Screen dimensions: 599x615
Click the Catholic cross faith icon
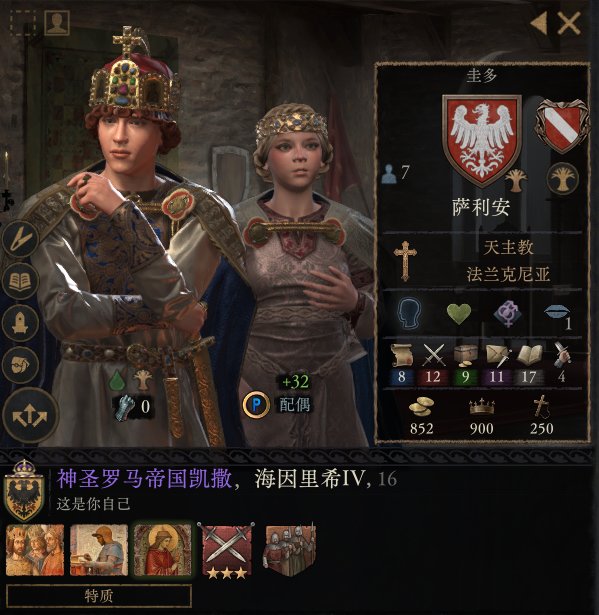405,260
